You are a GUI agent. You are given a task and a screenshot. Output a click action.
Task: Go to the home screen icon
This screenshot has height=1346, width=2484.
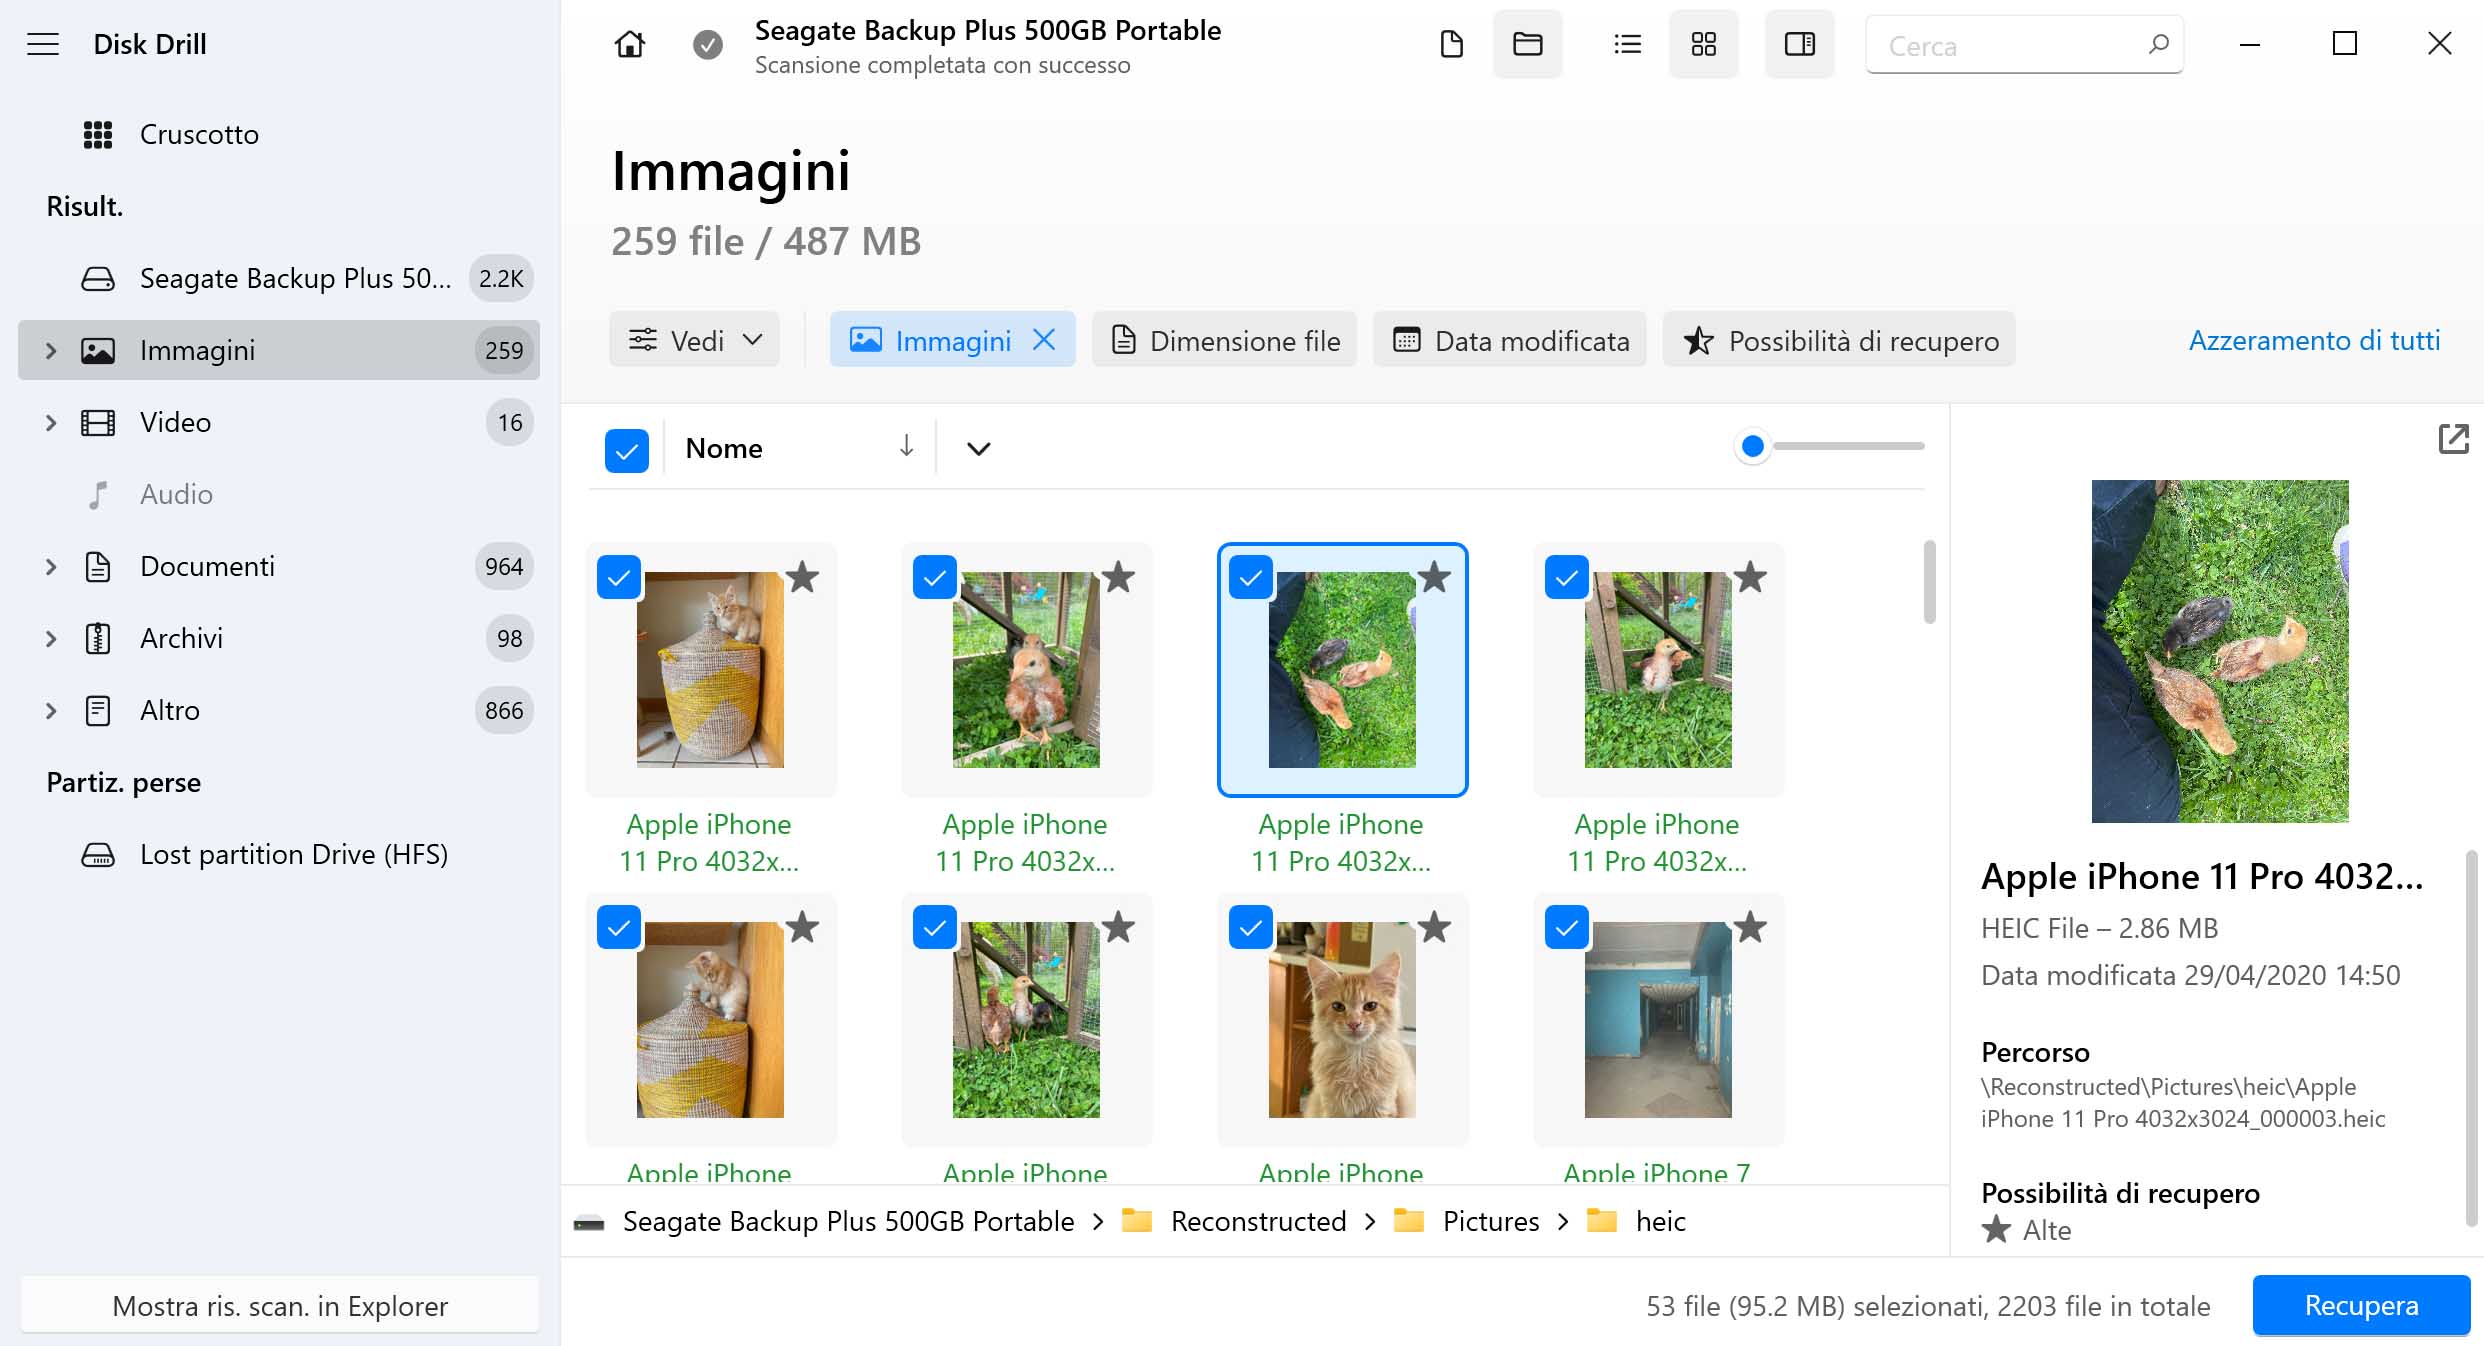click(x=629, y=44)
